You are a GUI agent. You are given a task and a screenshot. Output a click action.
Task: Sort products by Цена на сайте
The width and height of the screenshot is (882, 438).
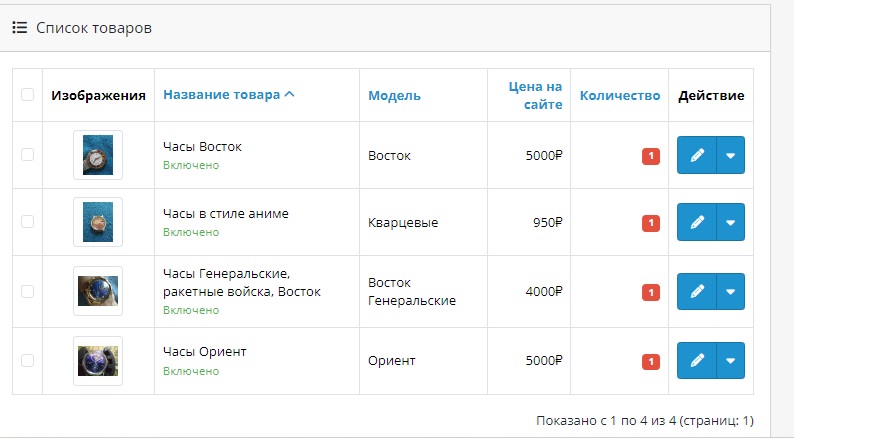tap(535, 95)
